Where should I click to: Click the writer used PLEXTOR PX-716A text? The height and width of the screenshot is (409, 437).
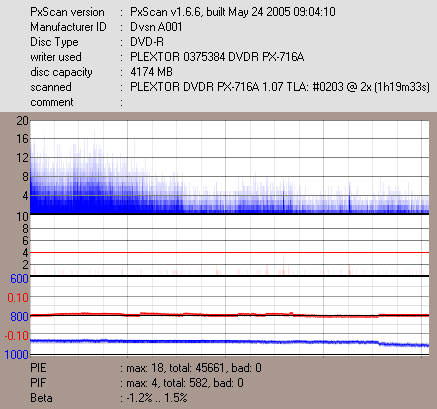[x=217, y=57]
